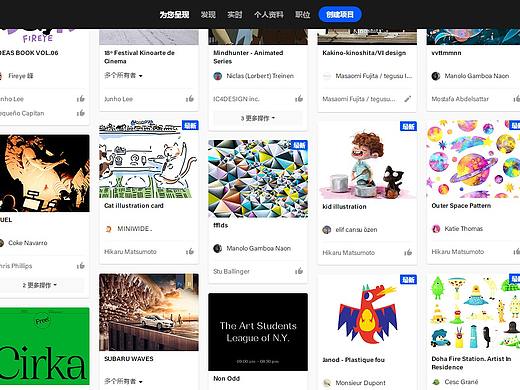The width and height of the screenshot is (520, 390).
Task: Open the kid illustration thumbnail
Action: 367,160
